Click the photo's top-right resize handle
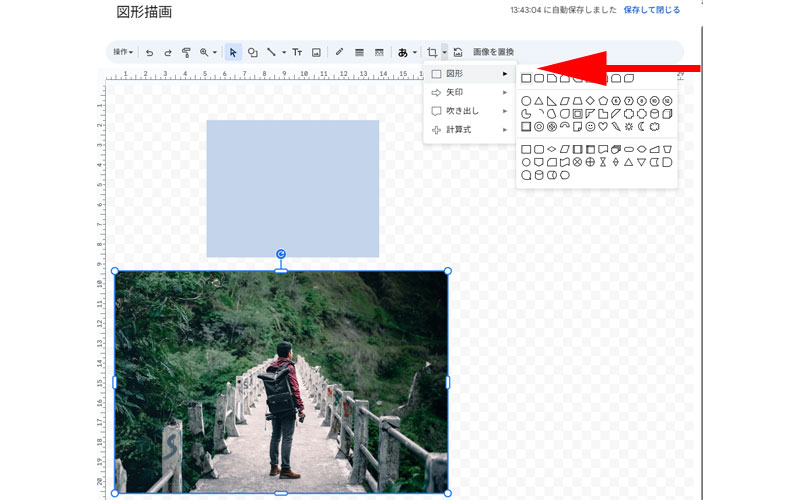800x500 pixels. tap(447, 271)
